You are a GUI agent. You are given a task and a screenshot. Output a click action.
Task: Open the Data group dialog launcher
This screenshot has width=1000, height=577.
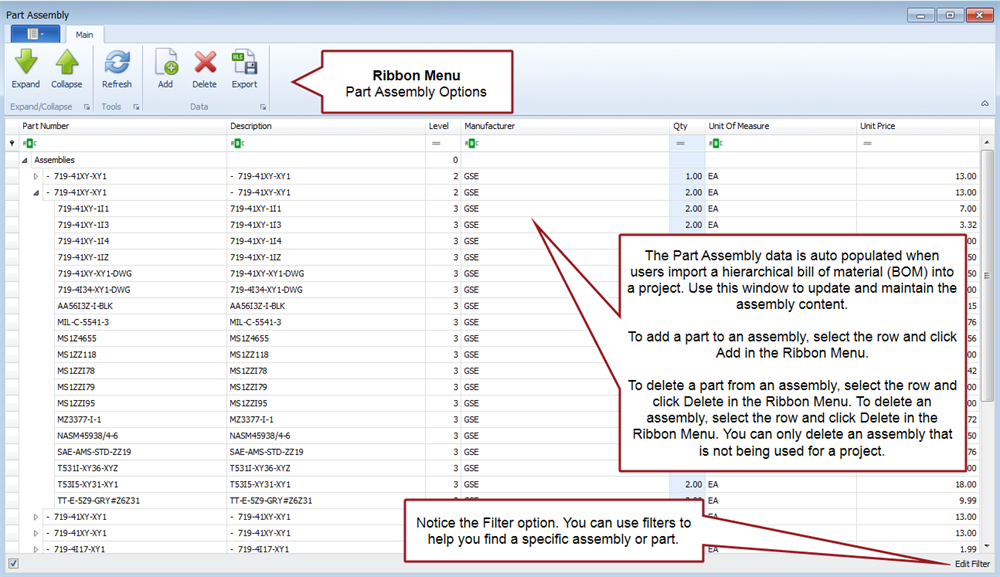(x=263, y=107)
